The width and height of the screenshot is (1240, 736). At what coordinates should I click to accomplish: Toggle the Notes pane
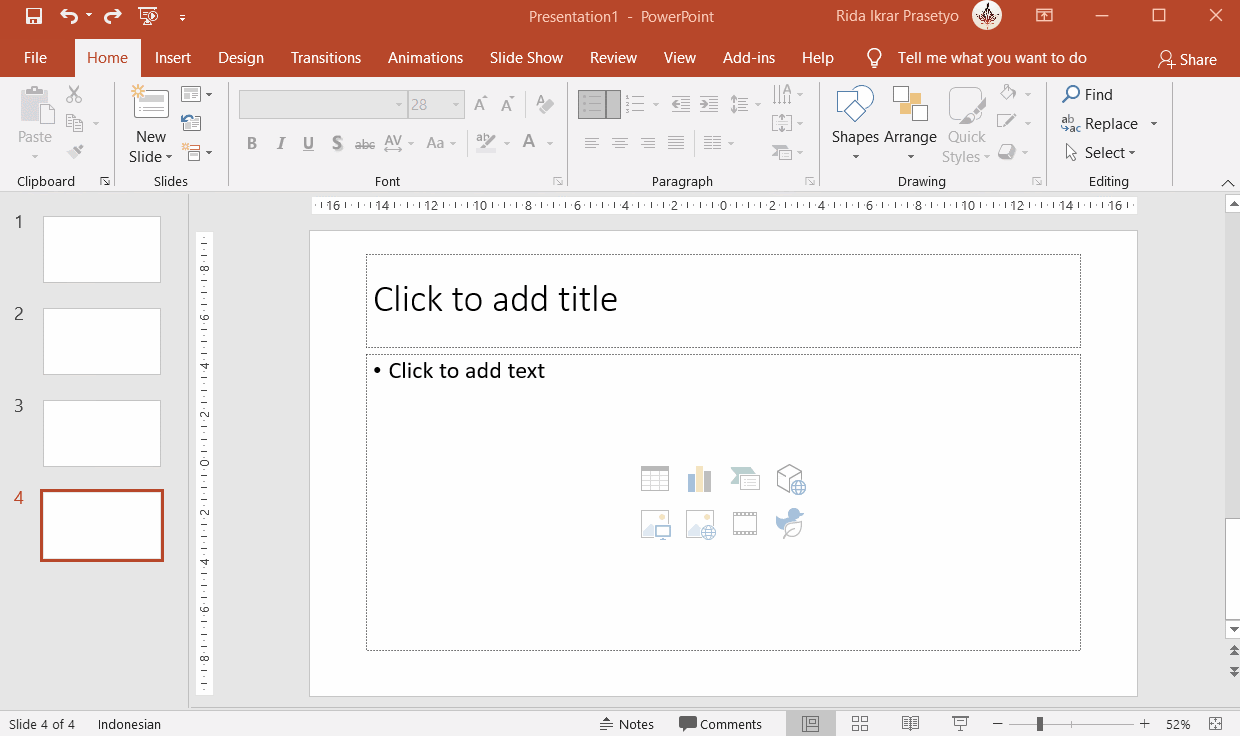[x=627, y=724]
